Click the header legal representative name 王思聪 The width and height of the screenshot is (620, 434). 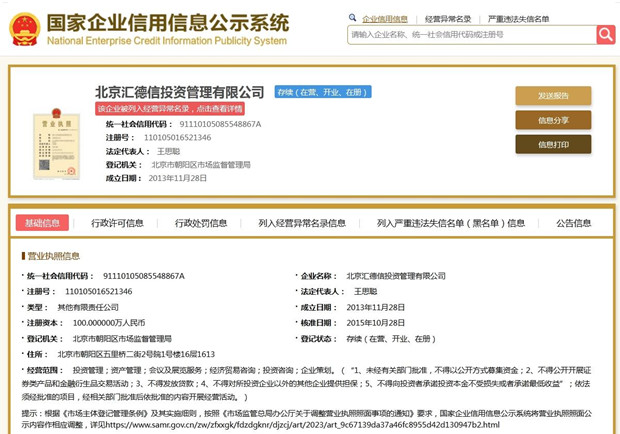168,151
